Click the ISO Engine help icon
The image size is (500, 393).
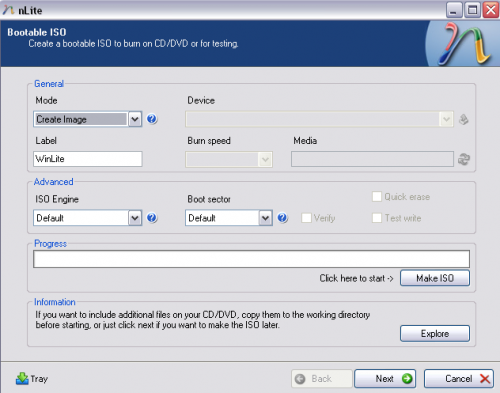click(152, 218)
